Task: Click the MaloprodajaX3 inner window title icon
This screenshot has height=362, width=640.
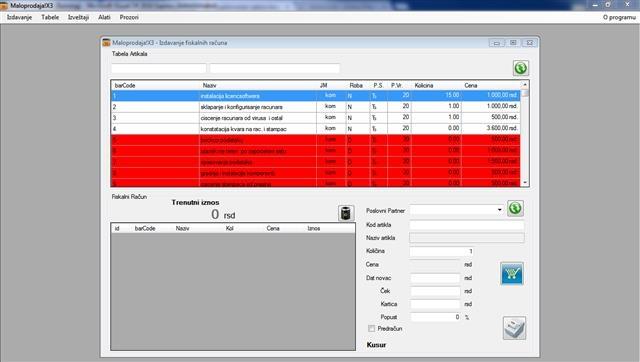Action: (106, 42)
